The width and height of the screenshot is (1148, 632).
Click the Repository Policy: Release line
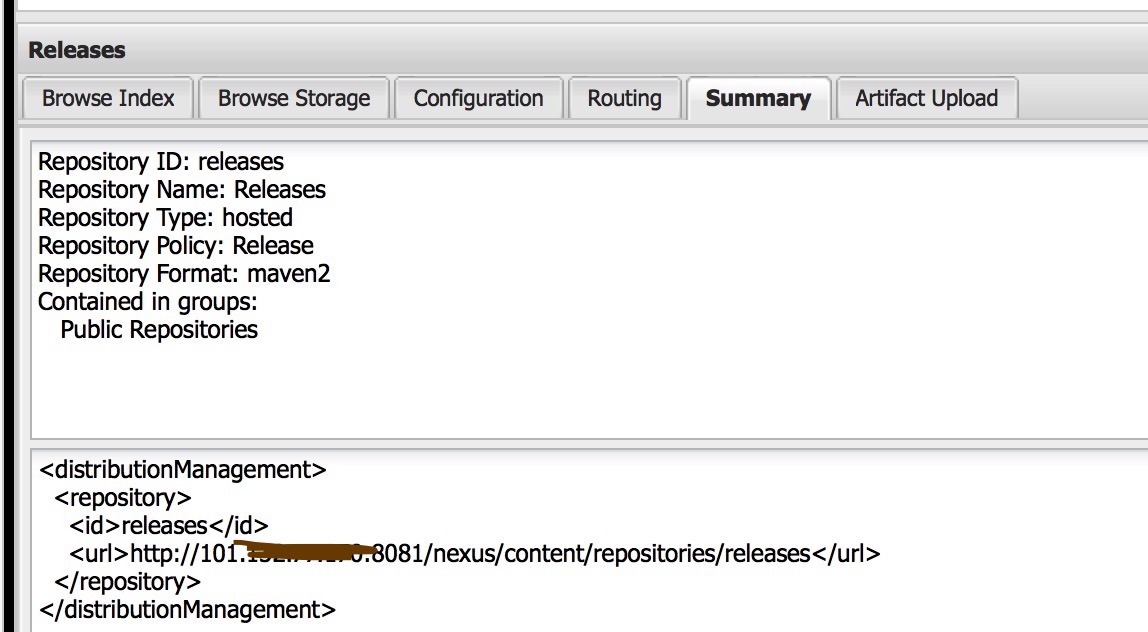tap(176, 245)
